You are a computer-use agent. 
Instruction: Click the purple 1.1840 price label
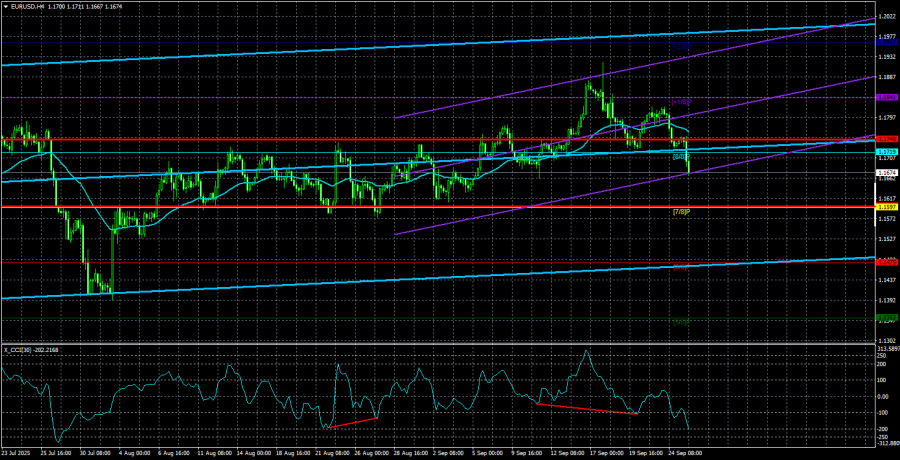[886, 98]
